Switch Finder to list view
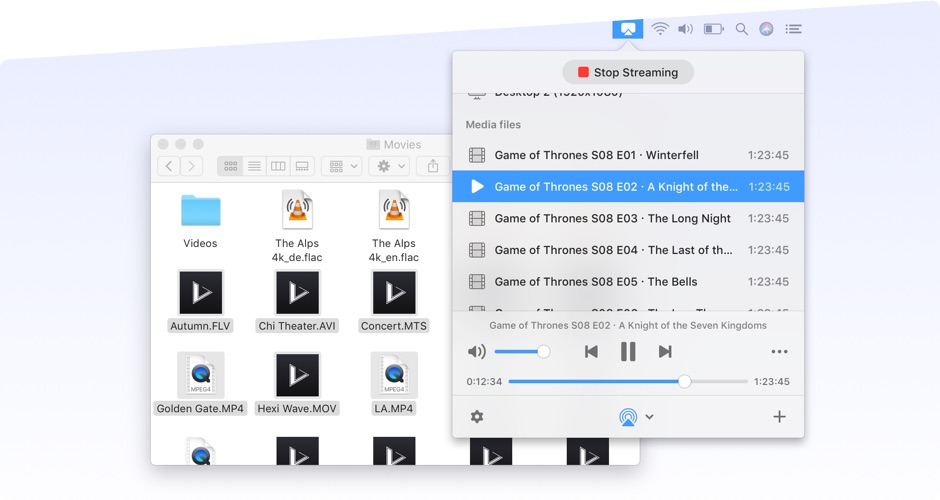The height and width of the screenshot is (500, 940). [x=254, y=166]
